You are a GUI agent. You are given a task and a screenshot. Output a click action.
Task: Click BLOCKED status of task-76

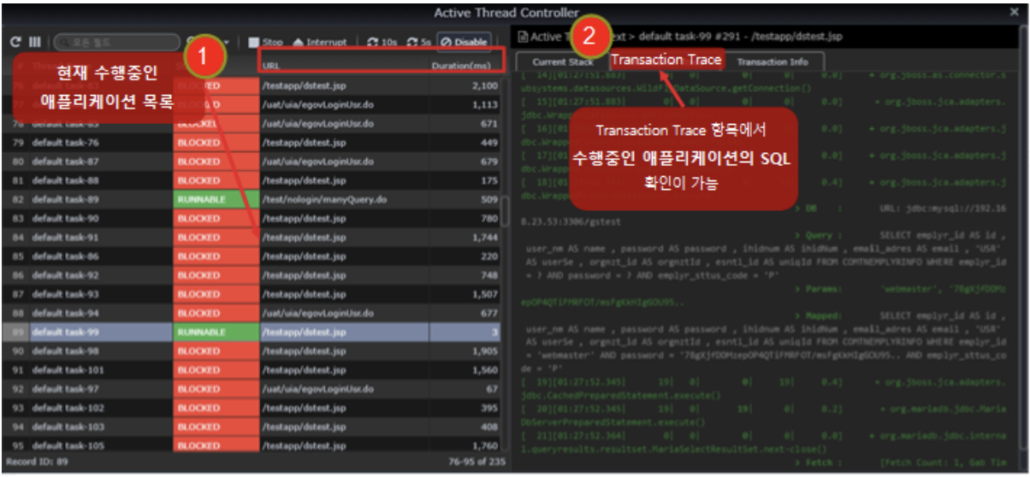tap(216, 143)
